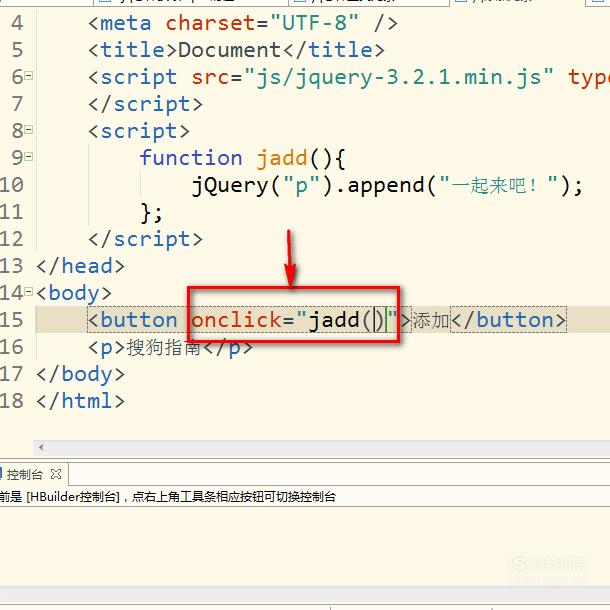Collapse the fold marker on line 8

pos(29,130)
